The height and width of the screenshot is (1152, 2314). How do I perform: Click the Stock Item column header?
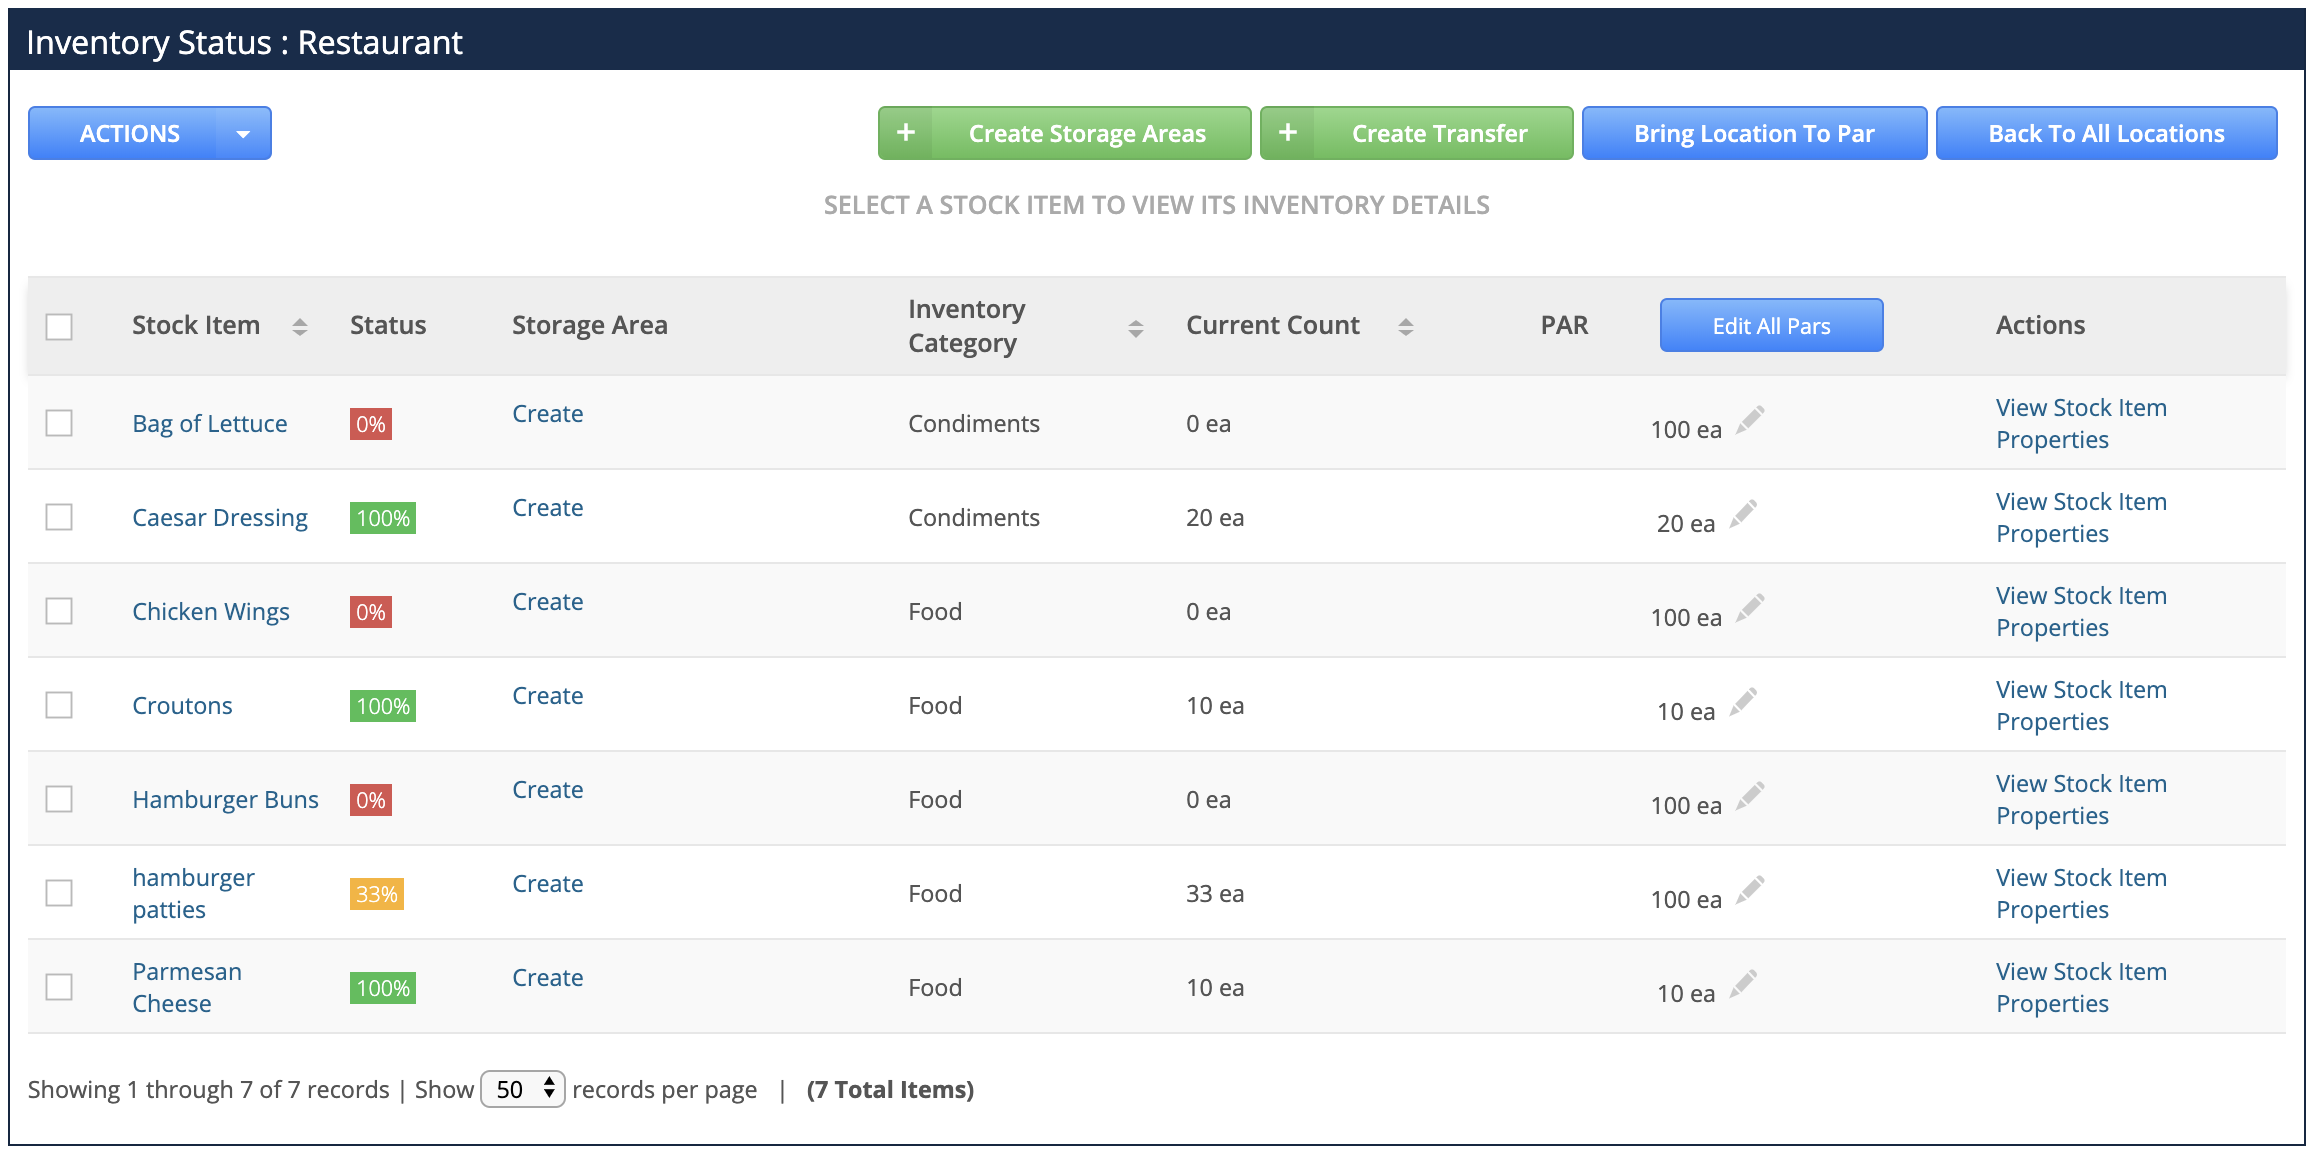click(x=196, y=325)
